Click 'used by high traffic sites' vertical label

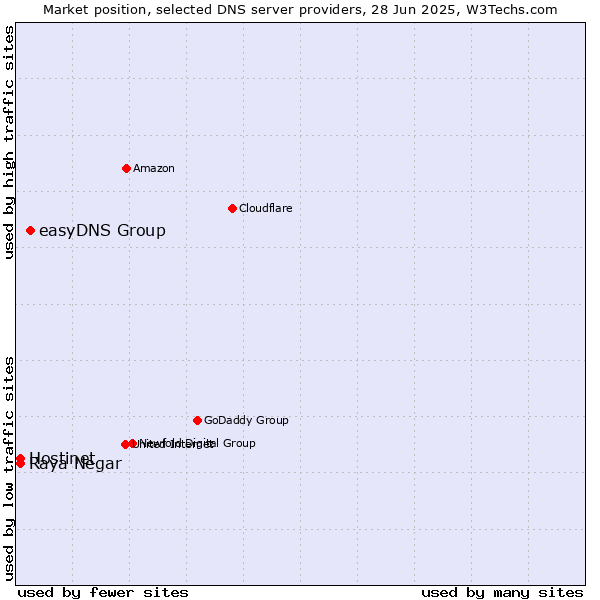coord(9,142)
